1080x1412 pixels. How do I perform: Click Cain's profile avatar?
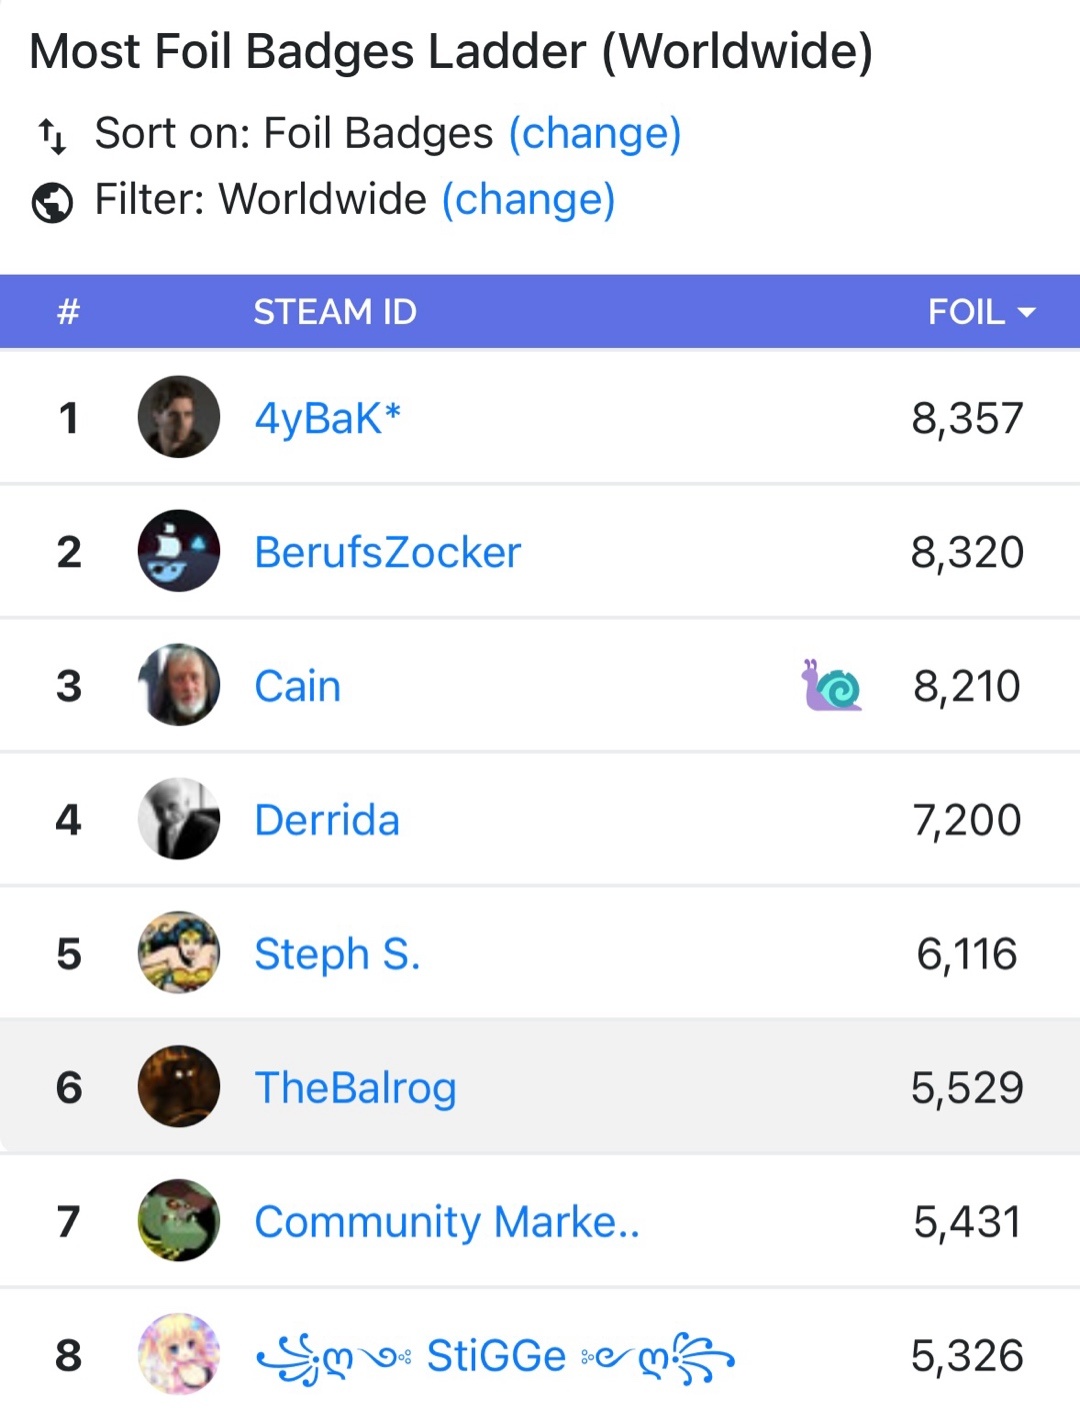(179, 685)
